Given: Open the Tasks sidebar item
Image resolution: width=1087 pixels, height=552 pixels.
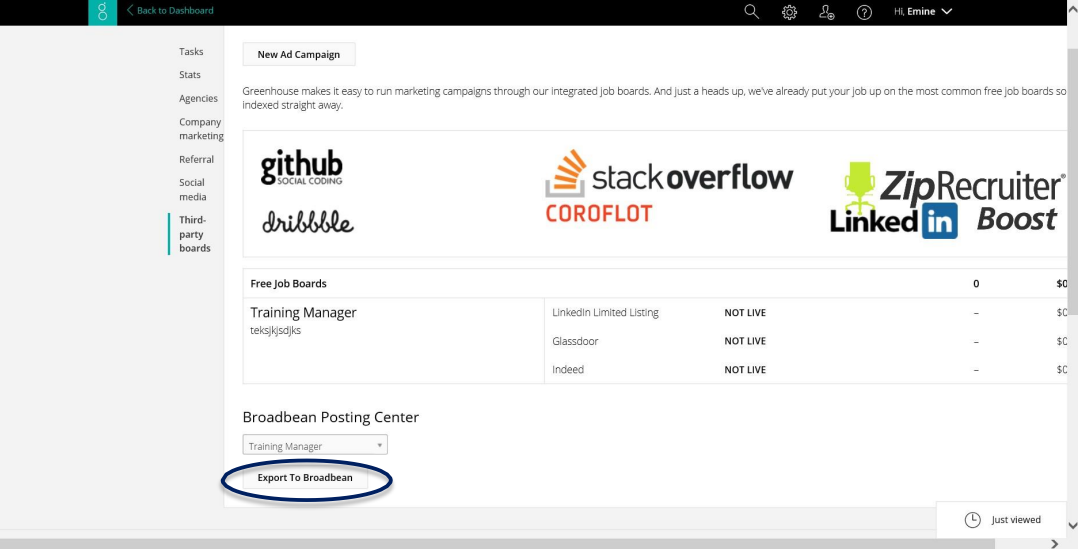Looking at the screenshot, I should [191, 51].
